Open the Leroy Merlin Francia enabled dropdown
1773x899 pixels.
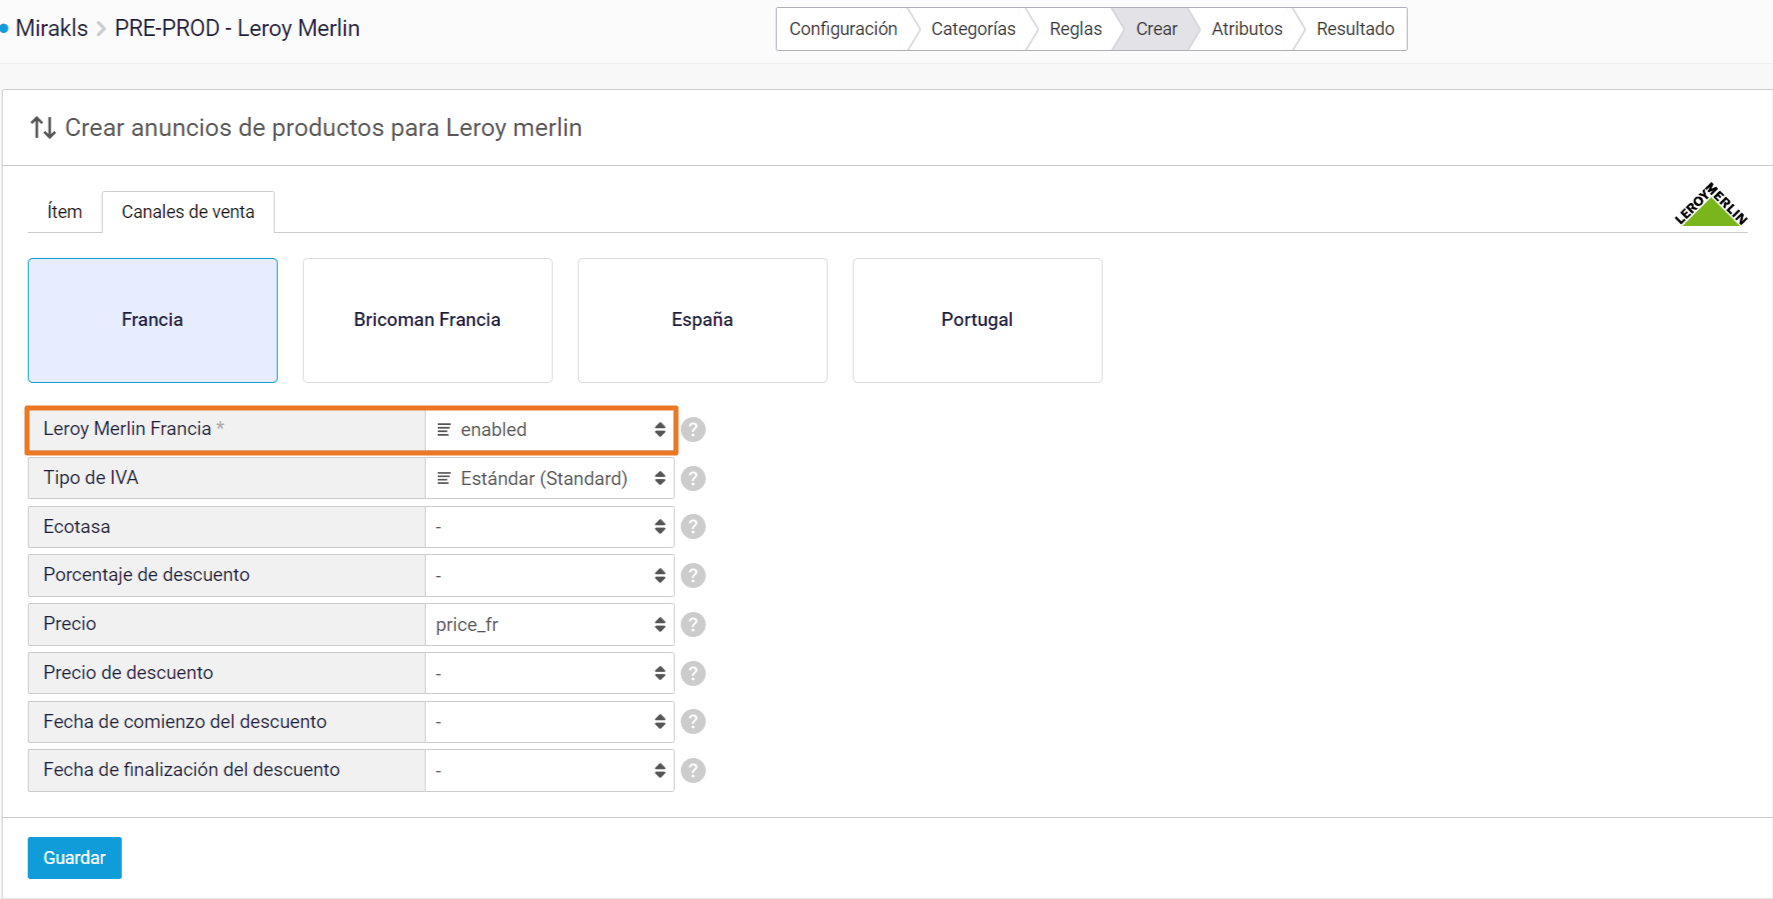click(549, 429)
